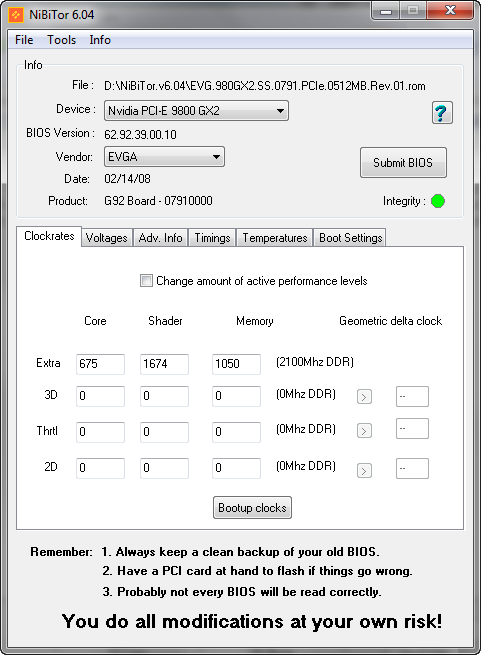Click the NiBiTor app icon in title bar
This screenshot has width=481, height=655.
[16, 15]
